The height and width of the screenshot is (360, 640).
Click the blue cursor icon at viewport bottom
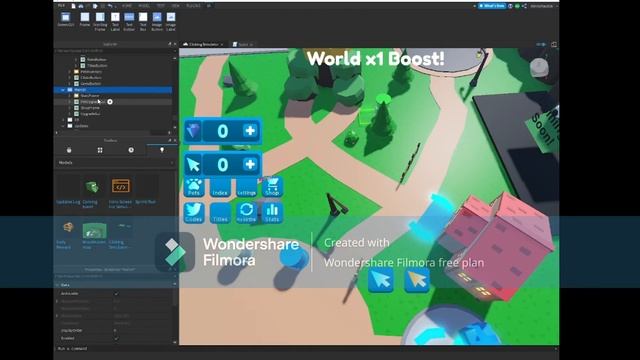[381, 280]
